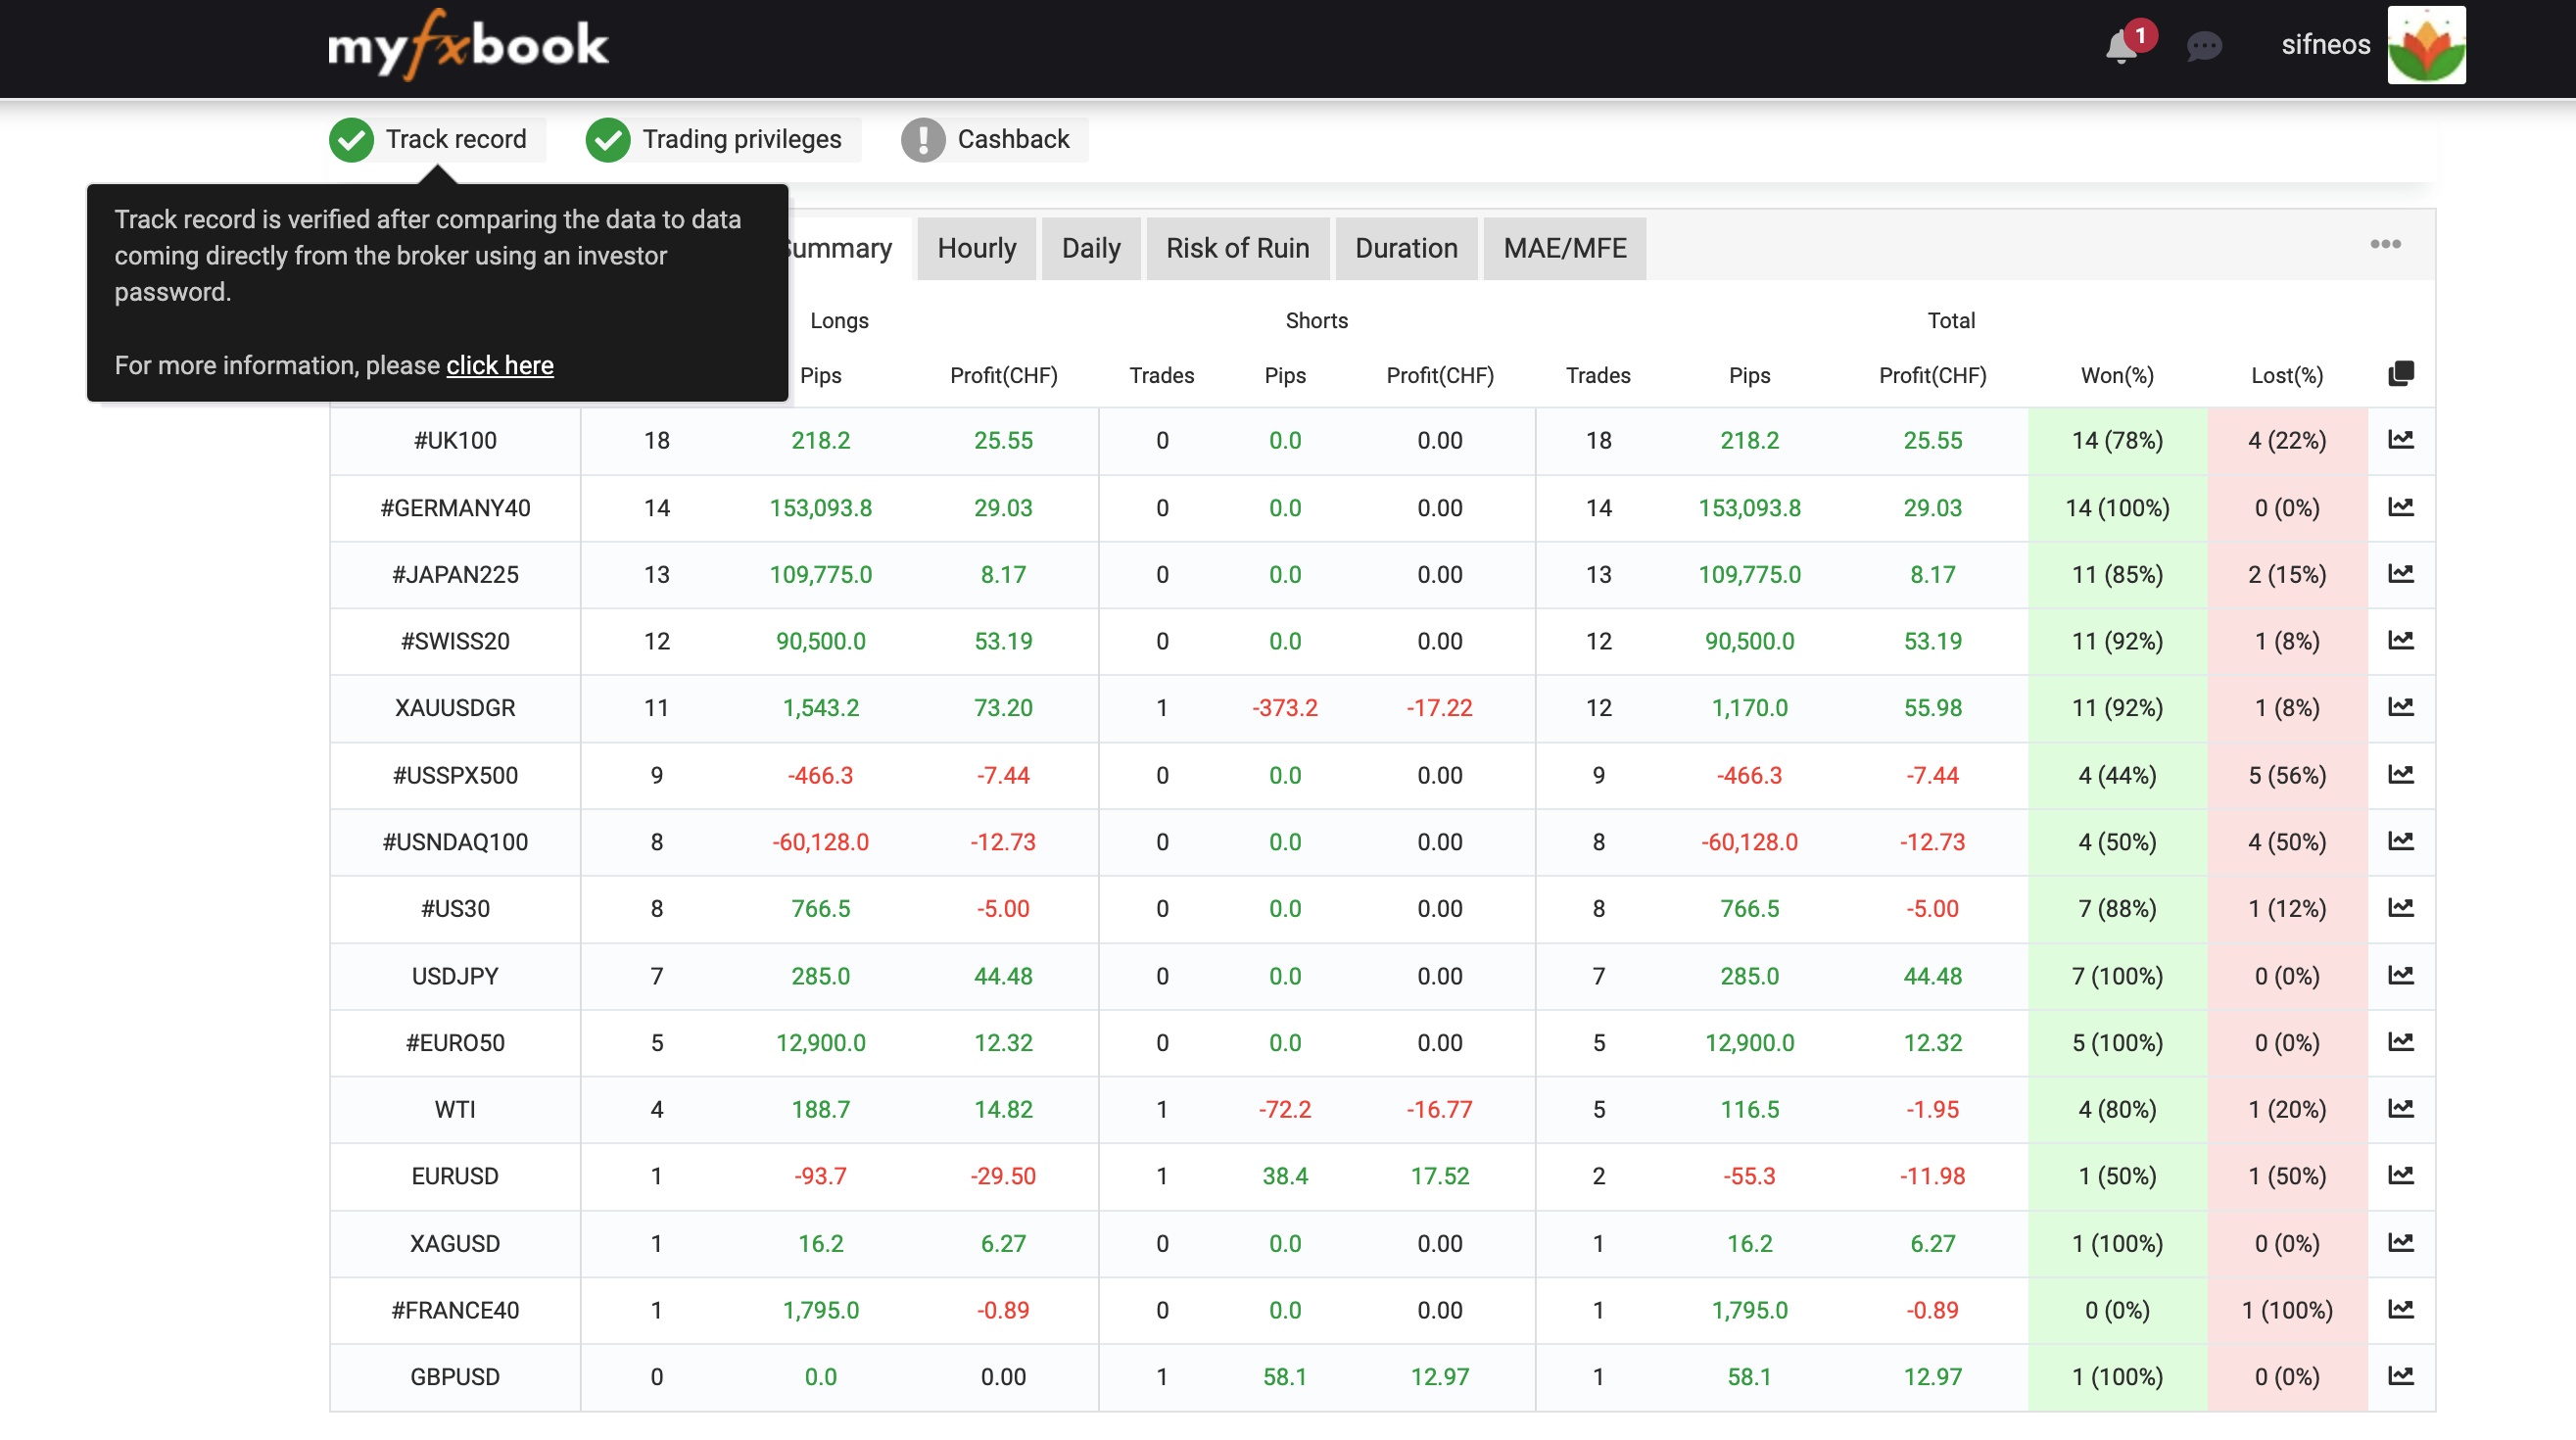
Task: Open chart icon for USDJPY row
Action: (x=2401, y=976)
